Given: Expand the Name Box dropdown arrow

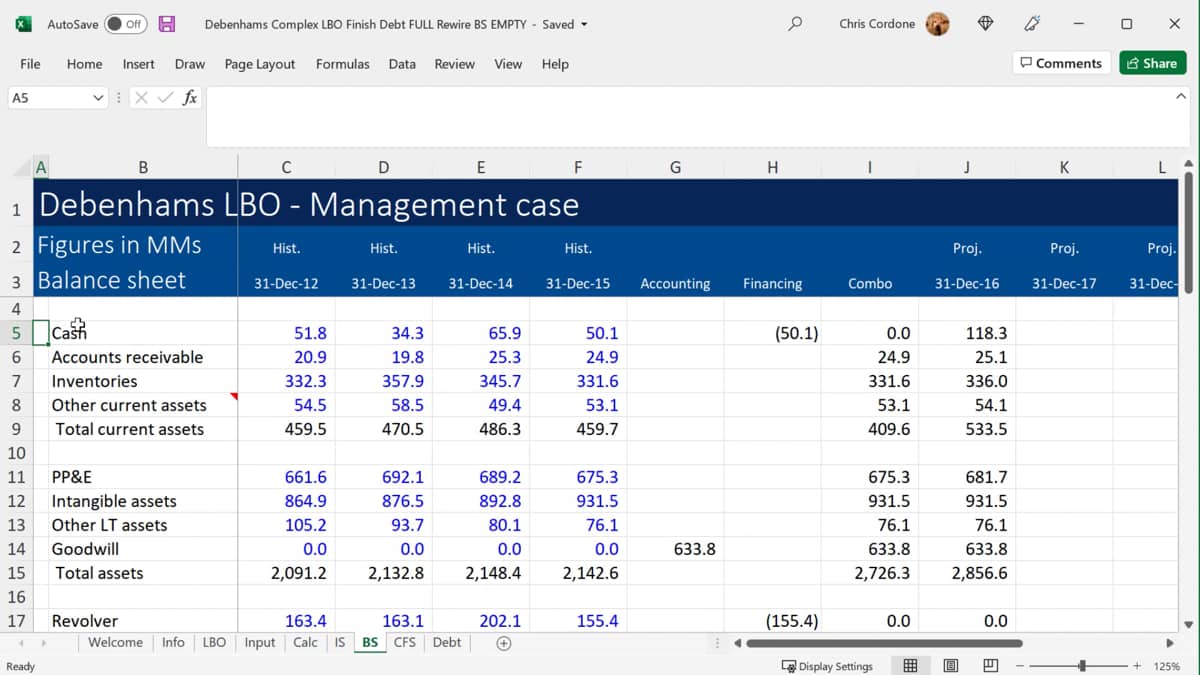Looking at the screenshot, I should [98, 98].
